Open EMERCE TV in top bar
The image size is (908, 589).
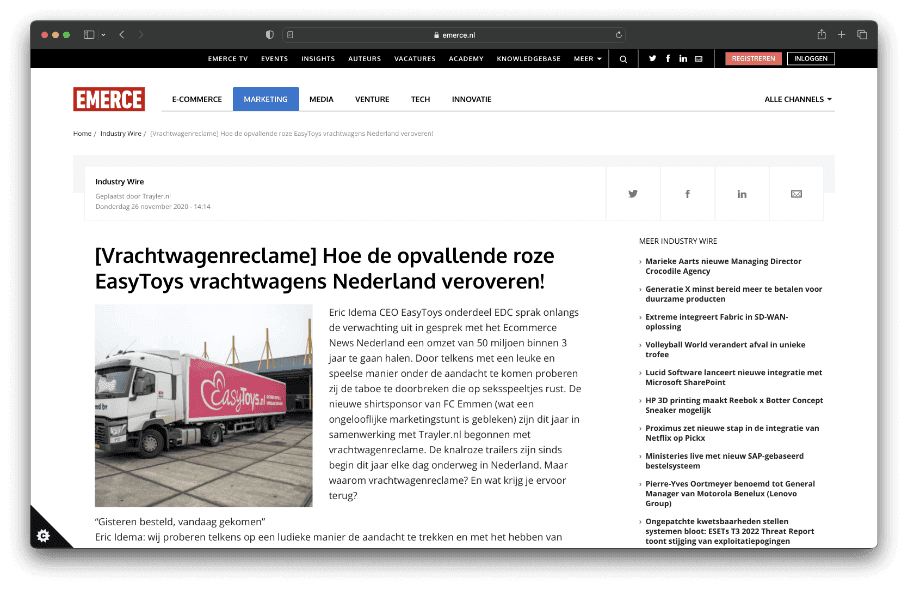228,58
